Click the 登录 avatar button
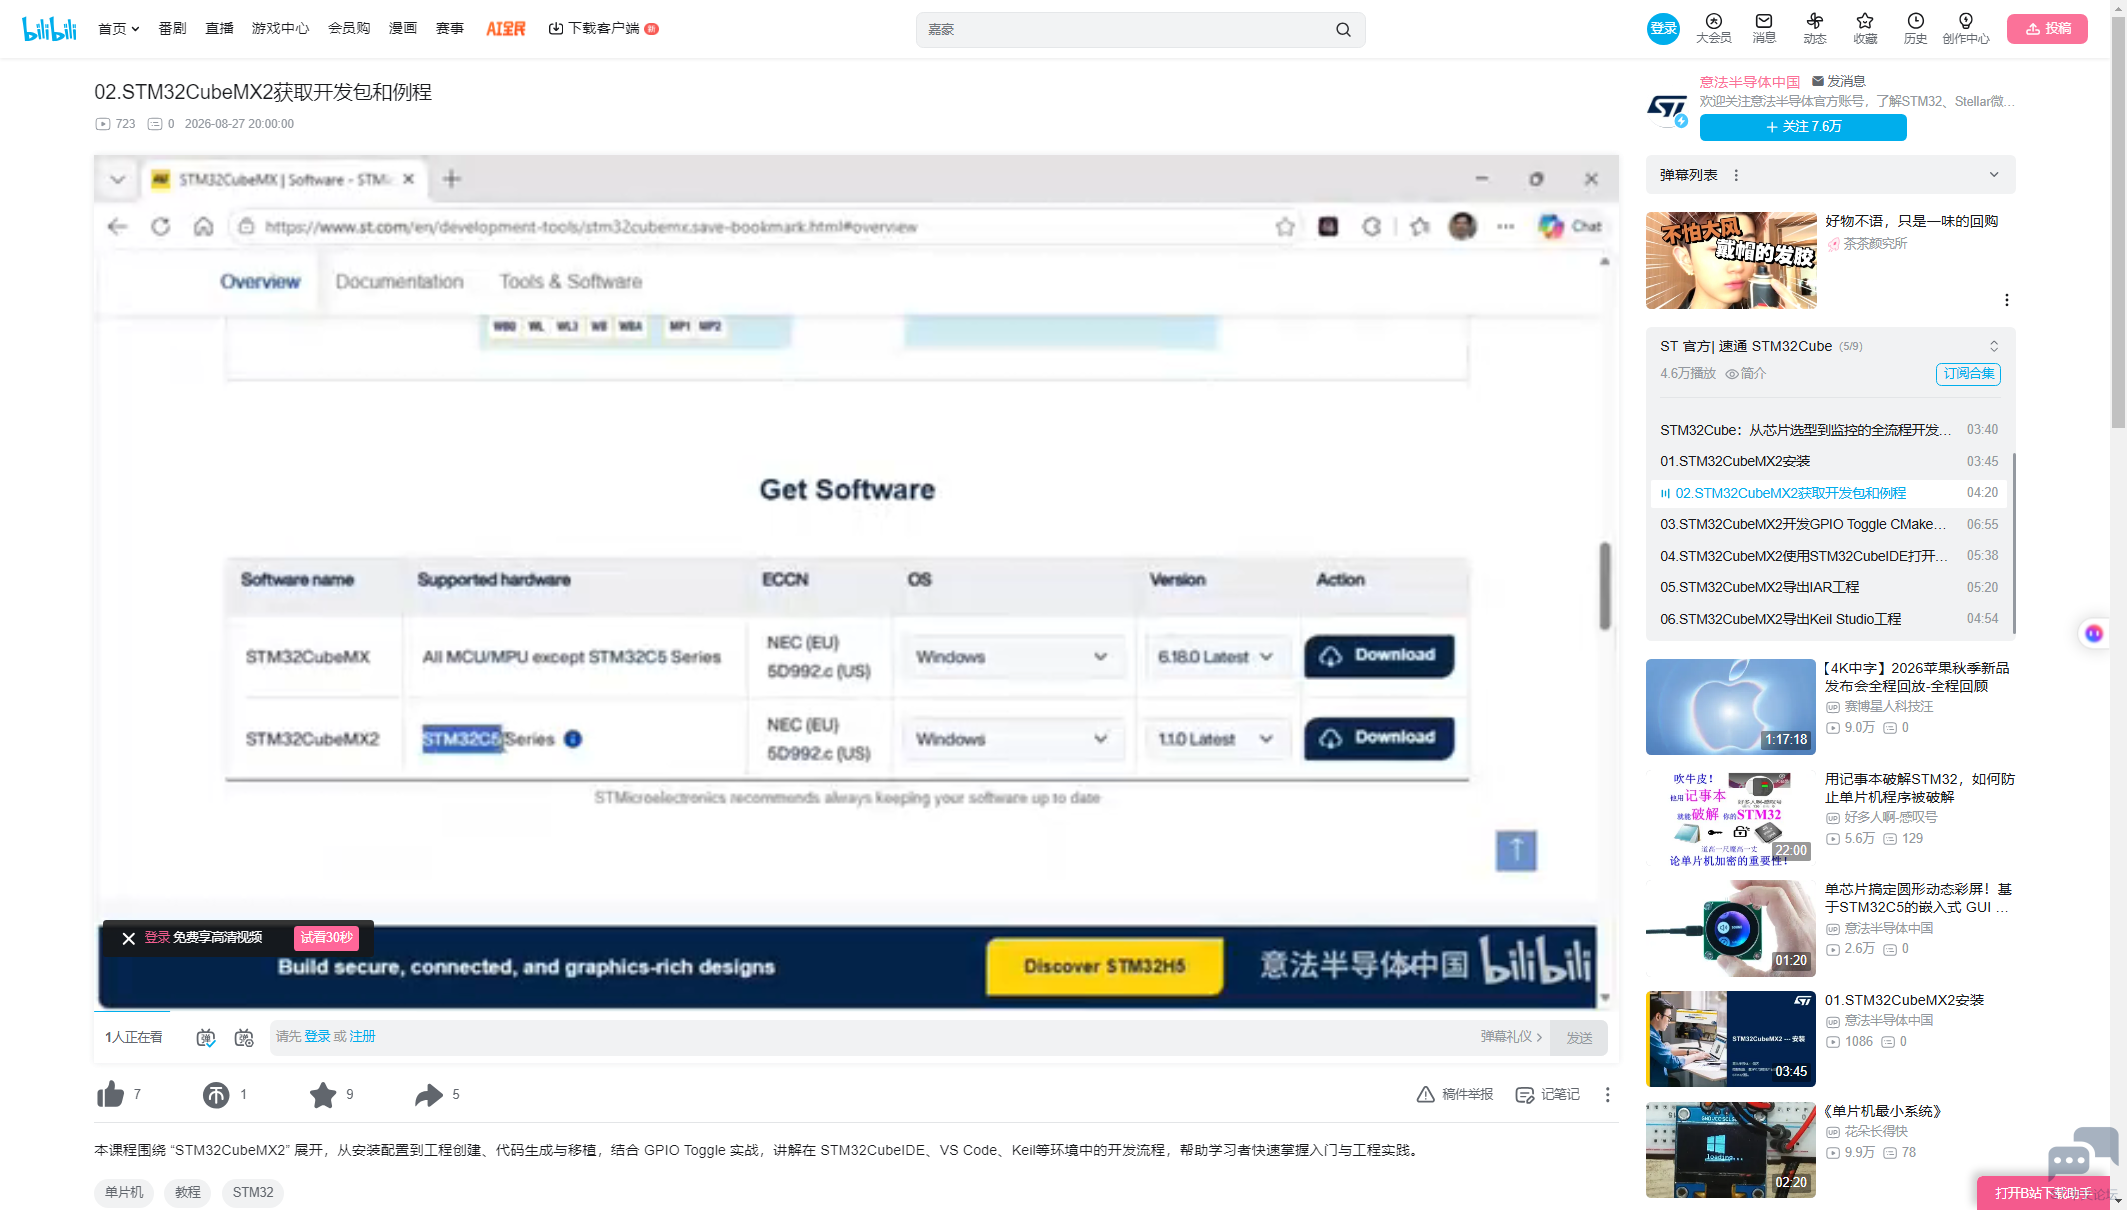The height and width of the screenshot is (1210, 2127). click(1663, 29)
